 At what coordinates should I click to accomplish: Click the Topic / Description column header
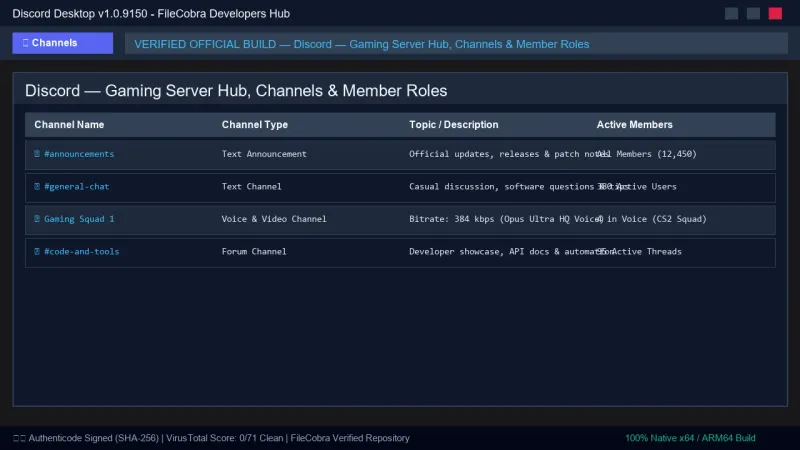click(x=454, y=124)
